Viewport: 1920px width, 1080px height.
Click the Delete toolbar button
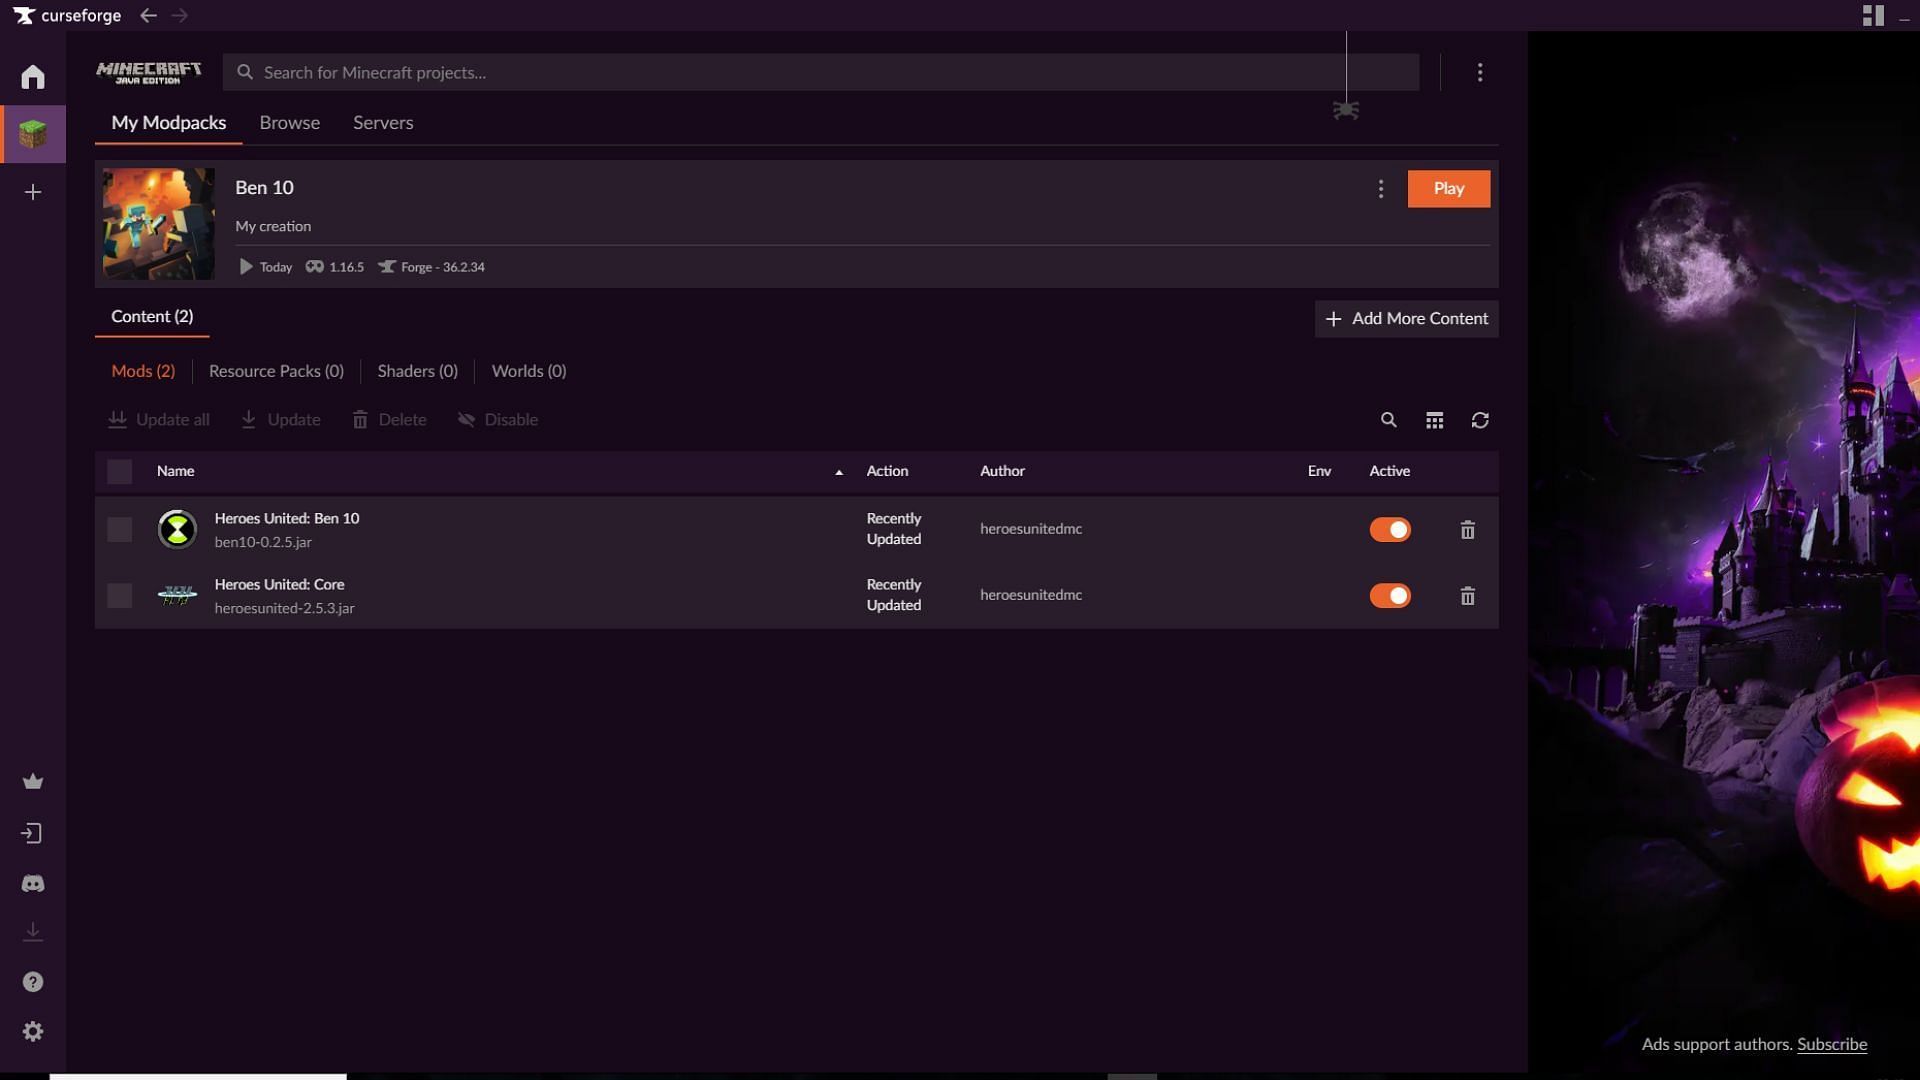[389, 420]
